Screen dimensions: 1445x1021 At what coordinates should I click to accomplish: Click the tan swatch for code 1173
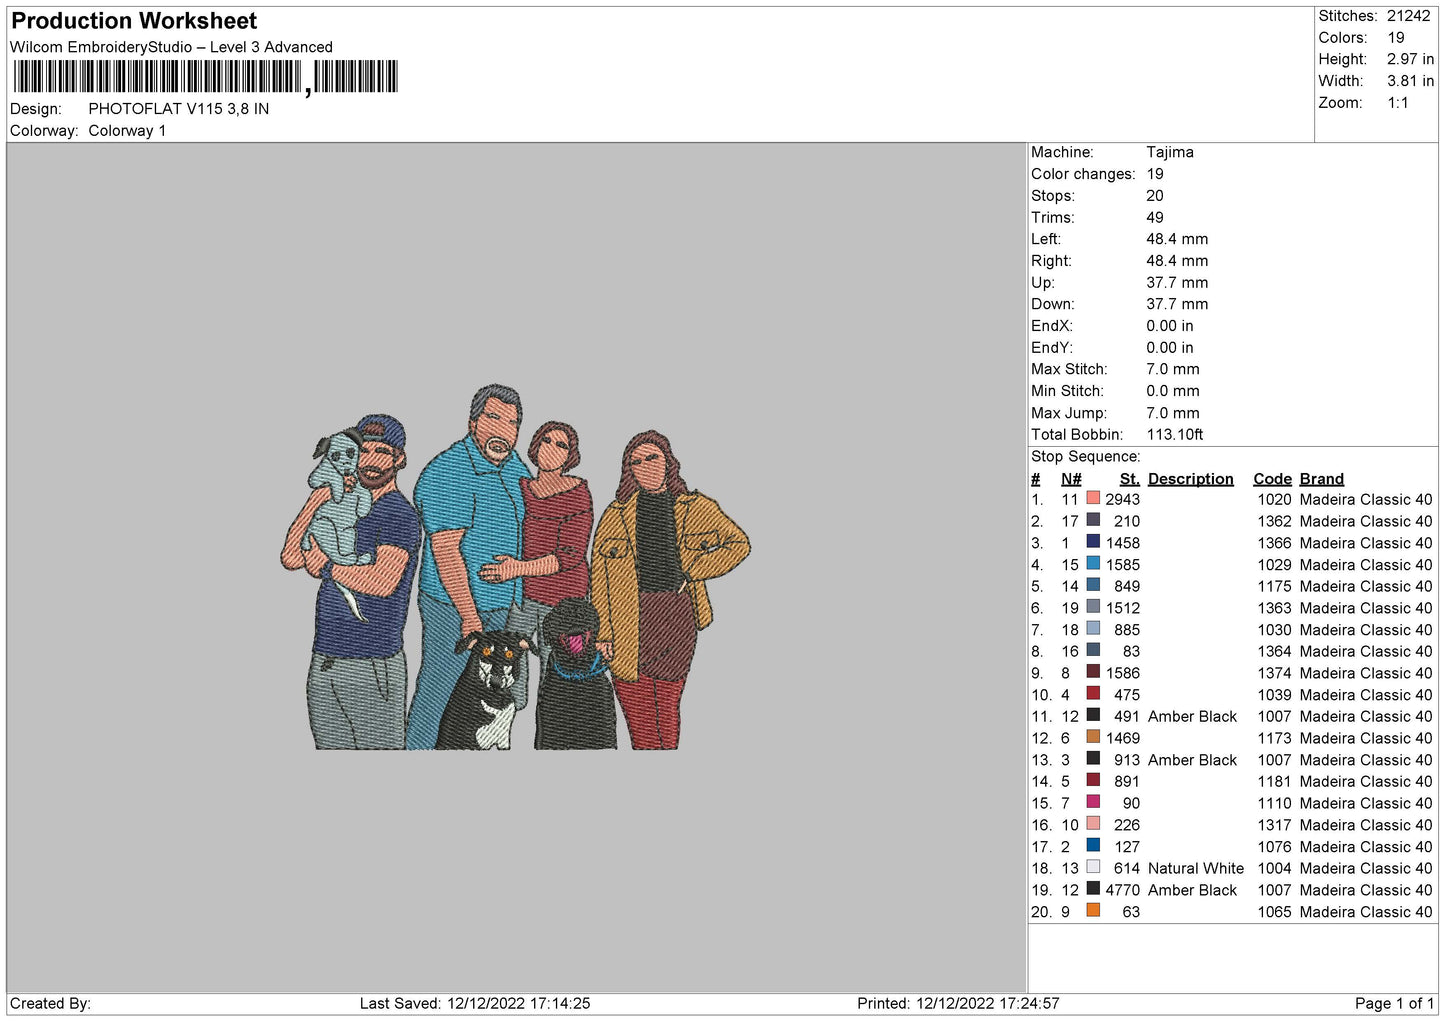(x=1093, y=738)
